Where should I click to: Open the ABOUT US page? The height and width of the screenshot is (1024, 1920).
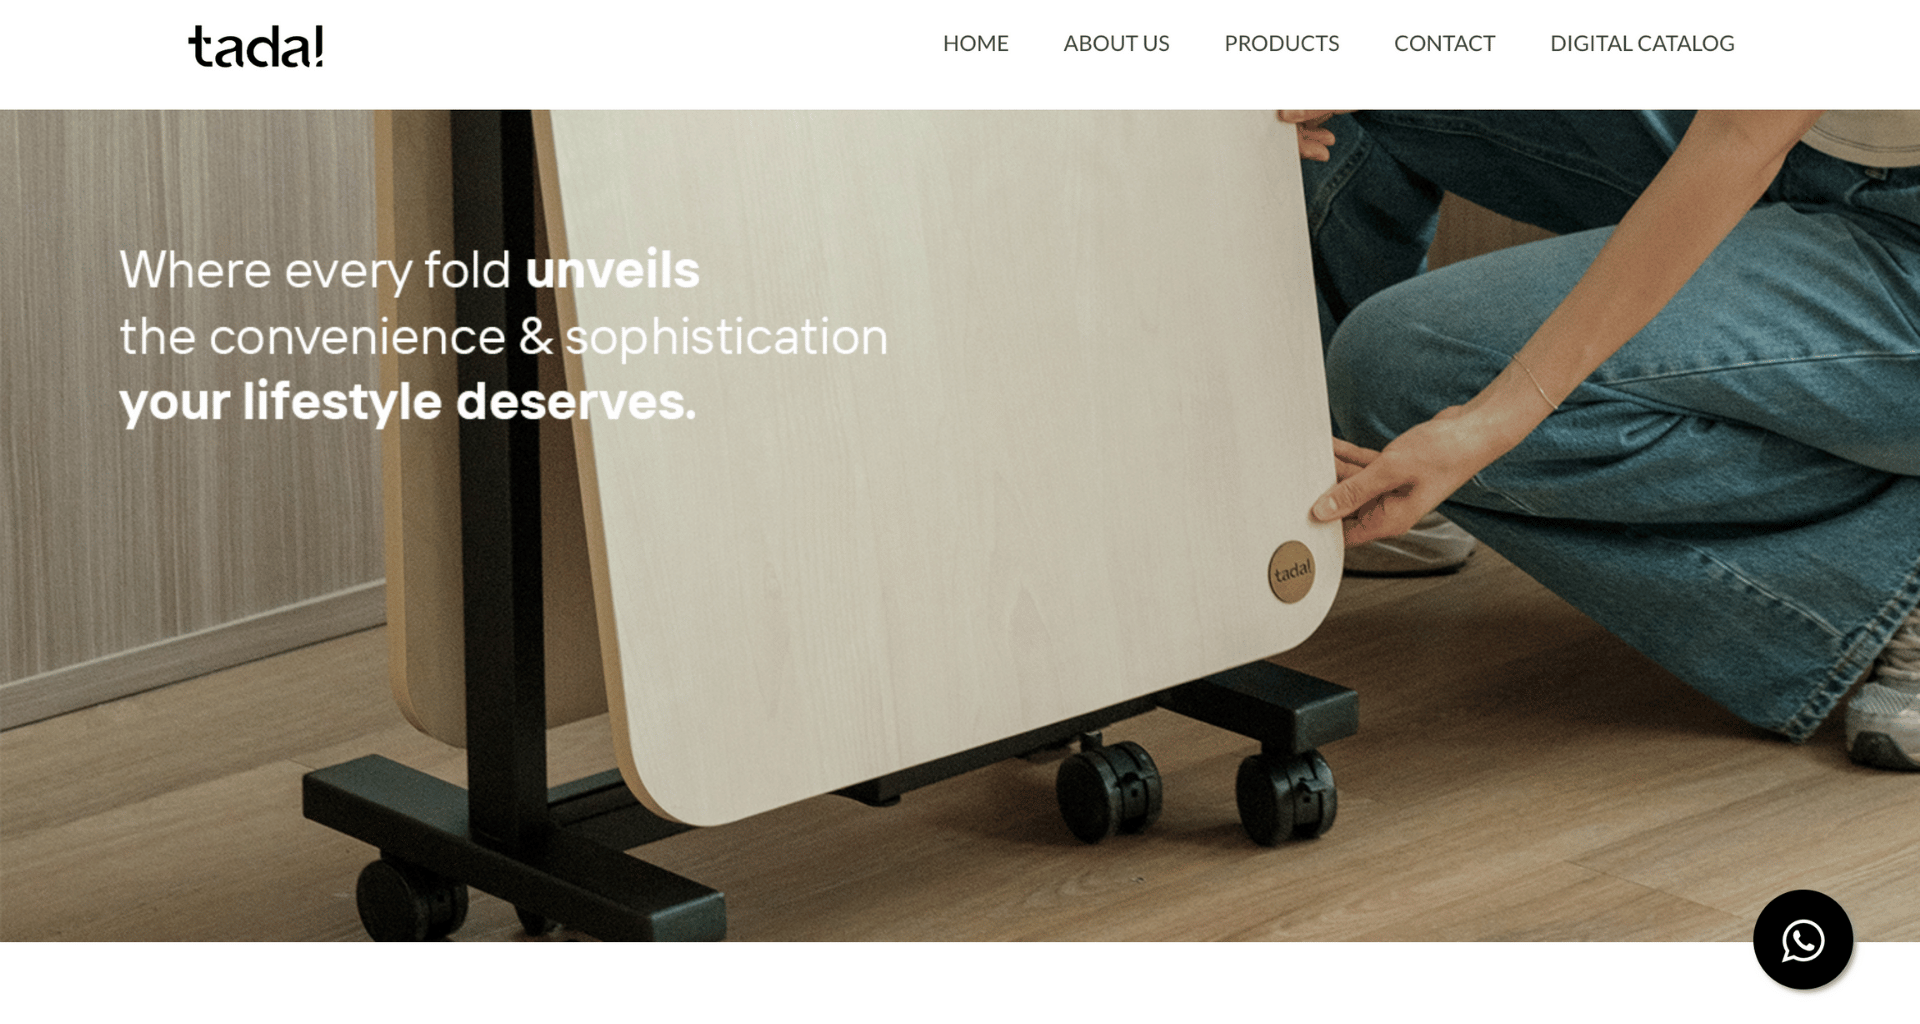click(x=1116, y=43)
